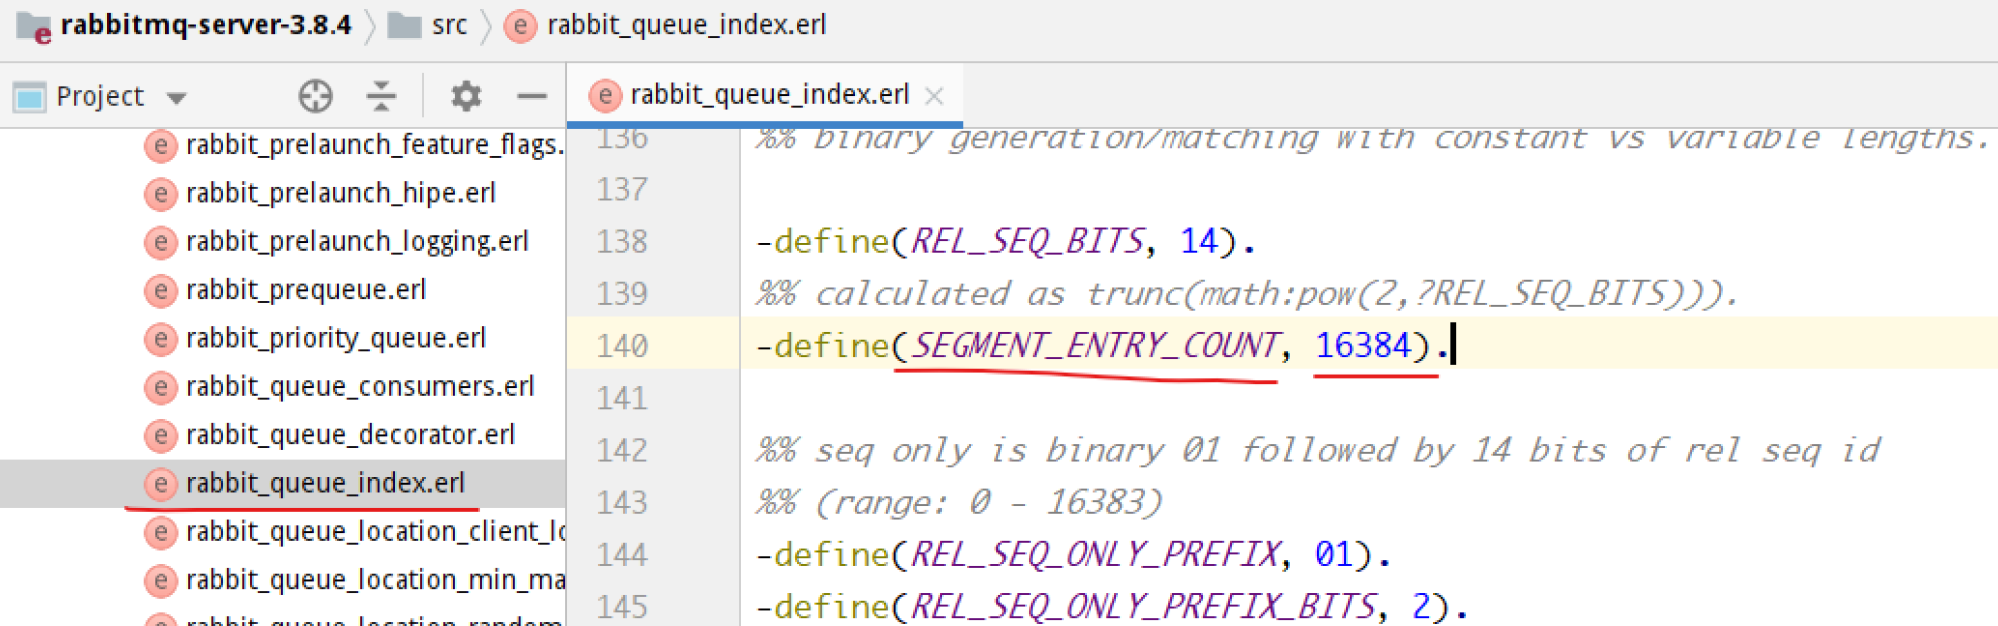Viewport: 1998px width, 626px height.
Task: Click src breadcrumb path segment
Action: tap(449, 26)
